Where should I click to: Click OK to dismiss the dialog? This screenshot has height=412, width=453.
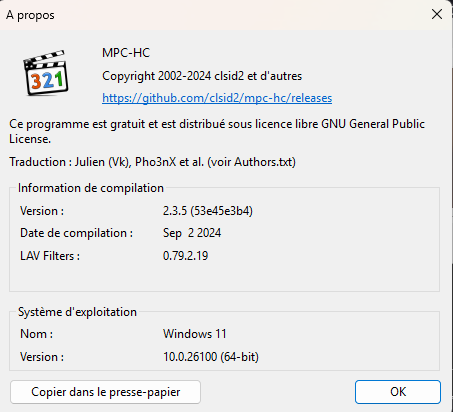click(398, 392)
